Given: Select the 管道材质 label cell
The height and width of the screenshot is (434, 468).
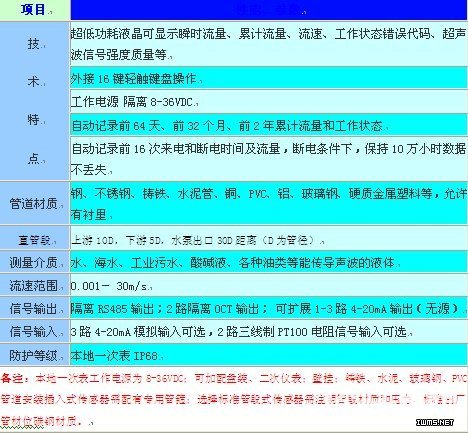Looking at the screenshot, I should tap(34, 203).
